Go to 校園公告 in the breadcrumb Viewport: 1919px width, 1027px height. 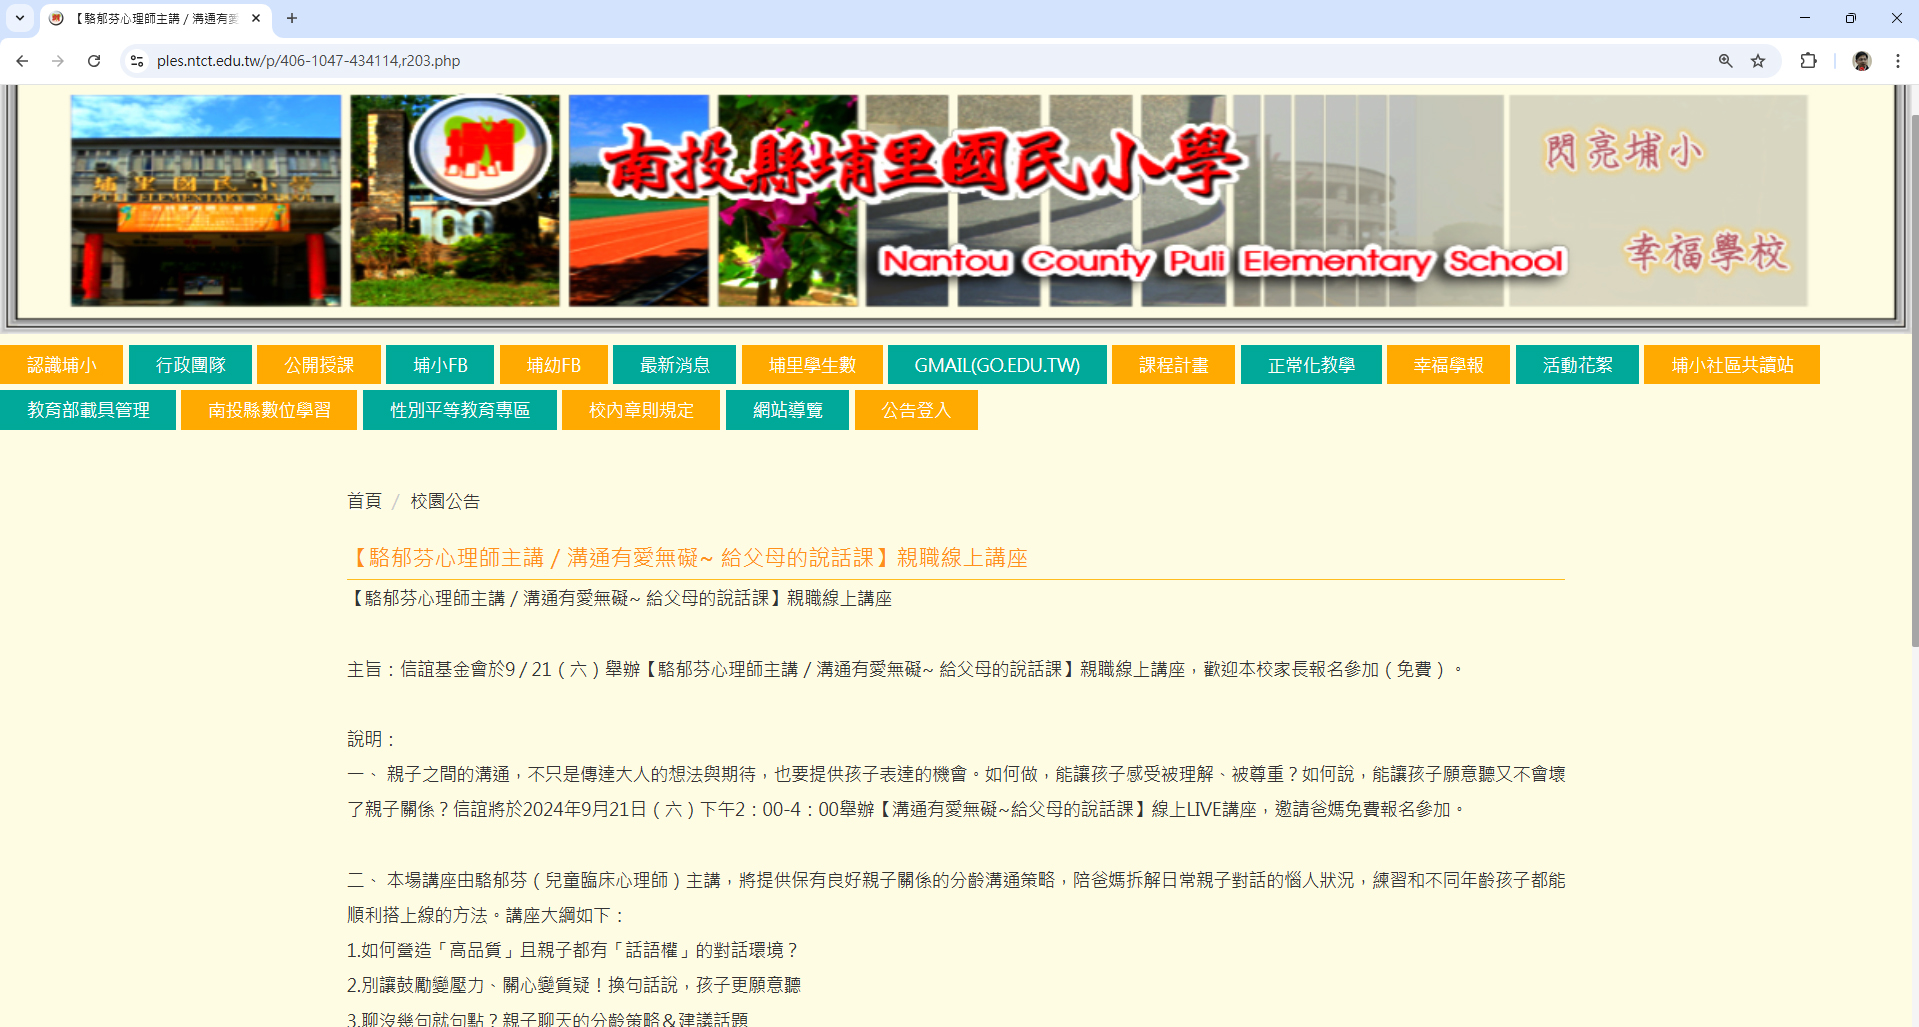[x=445, y=501]
